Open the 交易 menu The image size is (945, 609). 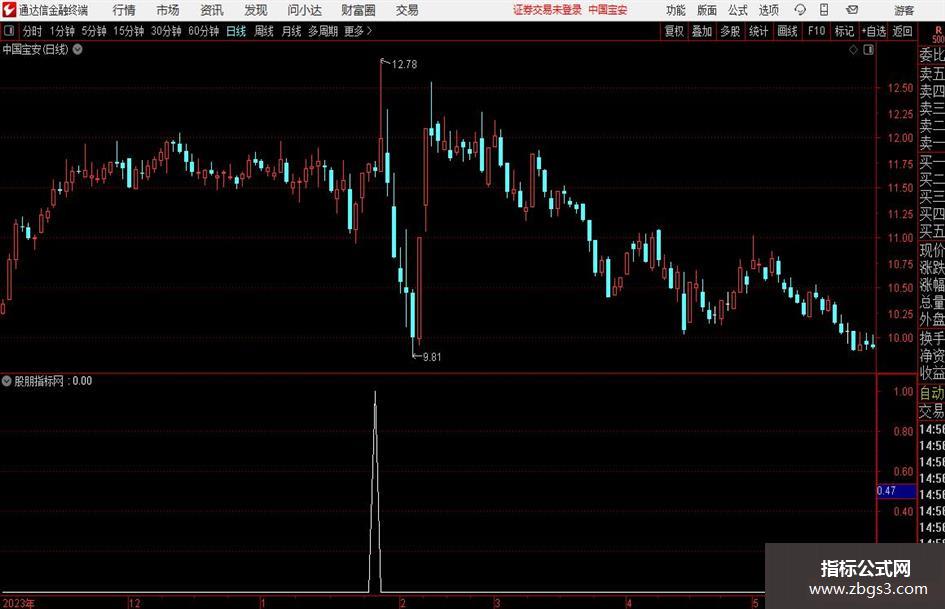pyautogui.click(x=407, y=10)
